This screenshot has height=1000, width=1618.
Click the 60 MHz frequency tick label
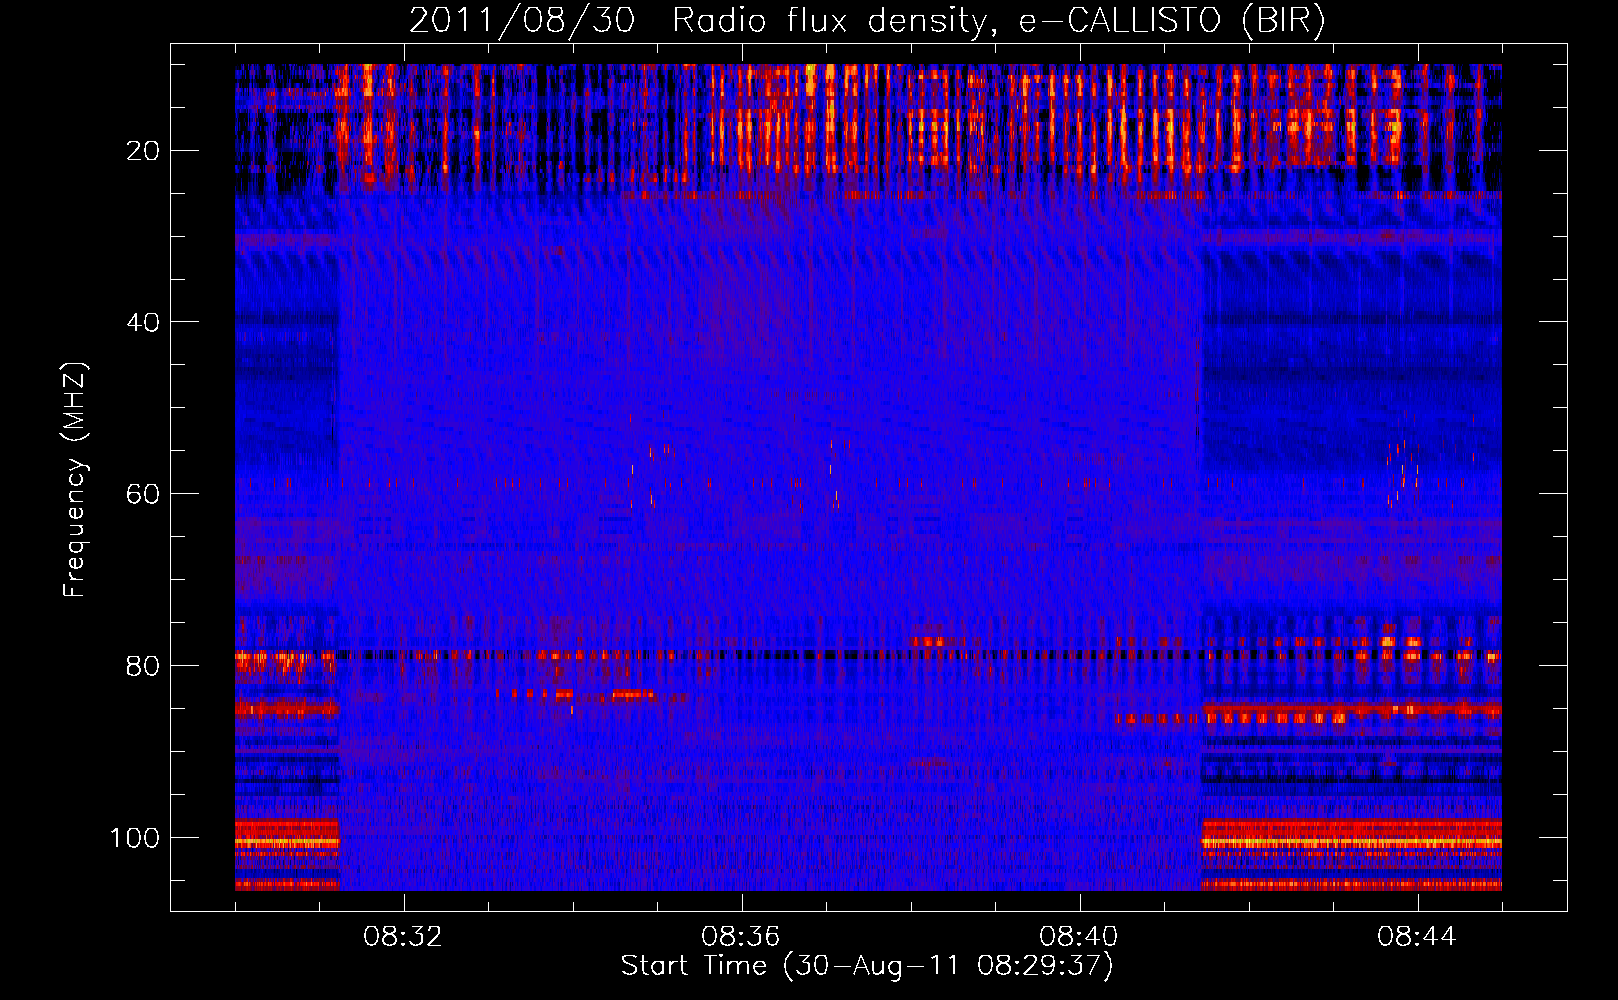pos(144,494)
